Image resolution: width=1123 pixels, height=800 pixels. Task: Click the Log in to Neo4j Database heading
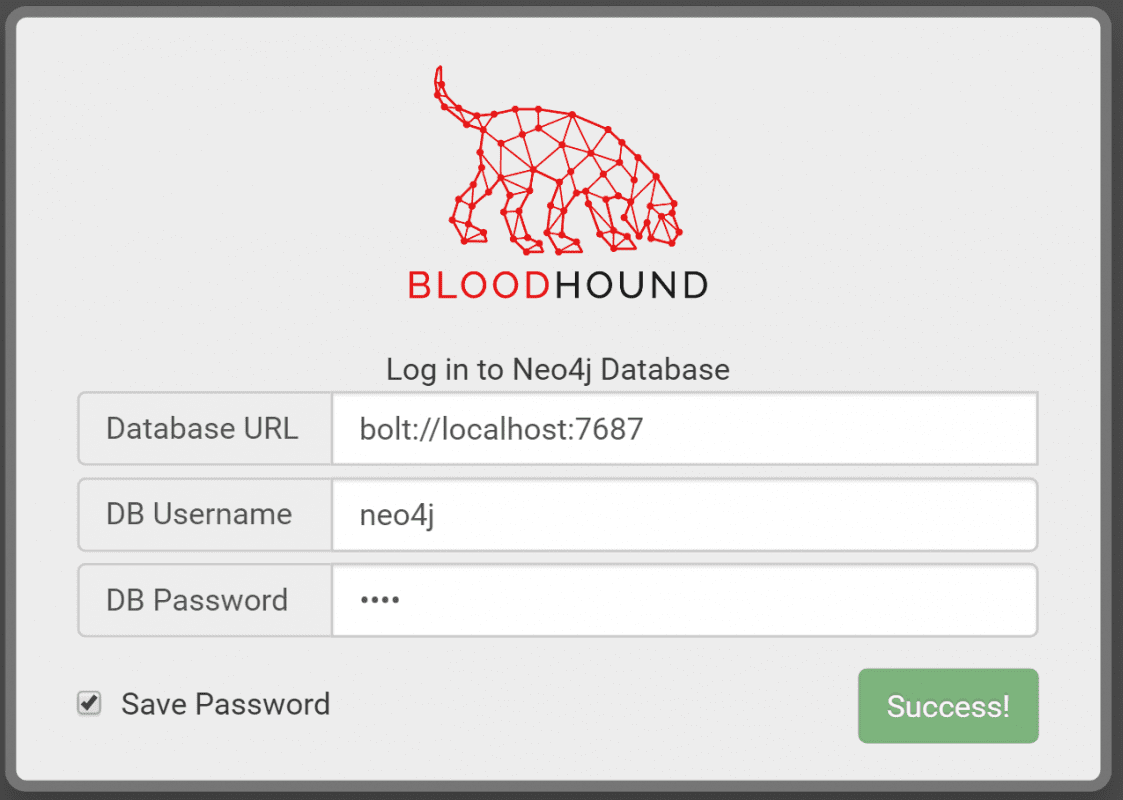[x=558, y=369]
